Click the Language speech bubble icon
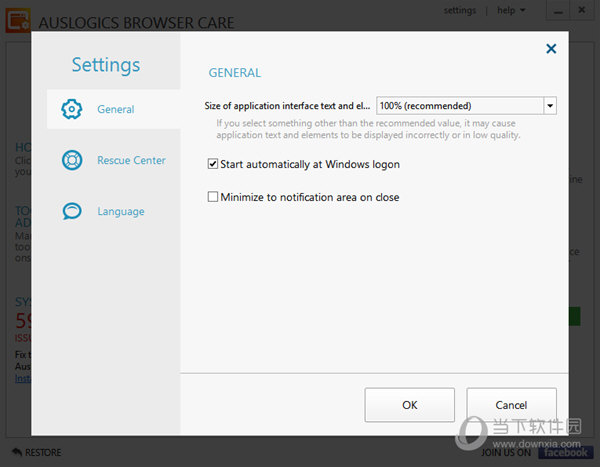The height and width of the screenshot is (467, 600). 72,211
